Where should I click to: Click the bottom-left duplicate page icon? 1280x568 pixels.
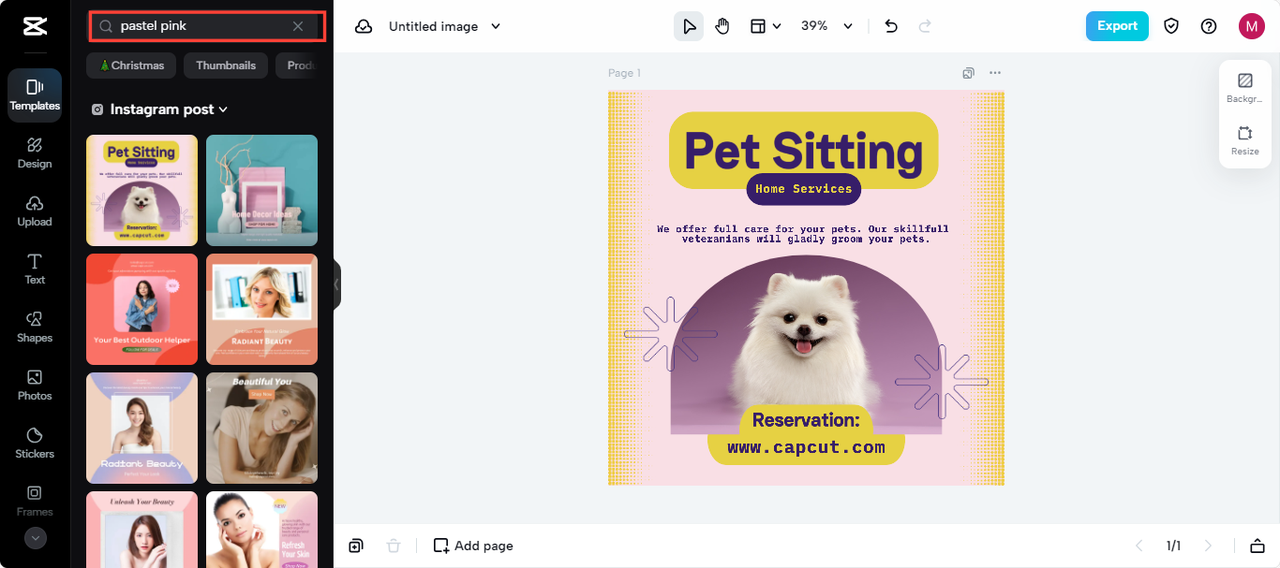point(356,546)
